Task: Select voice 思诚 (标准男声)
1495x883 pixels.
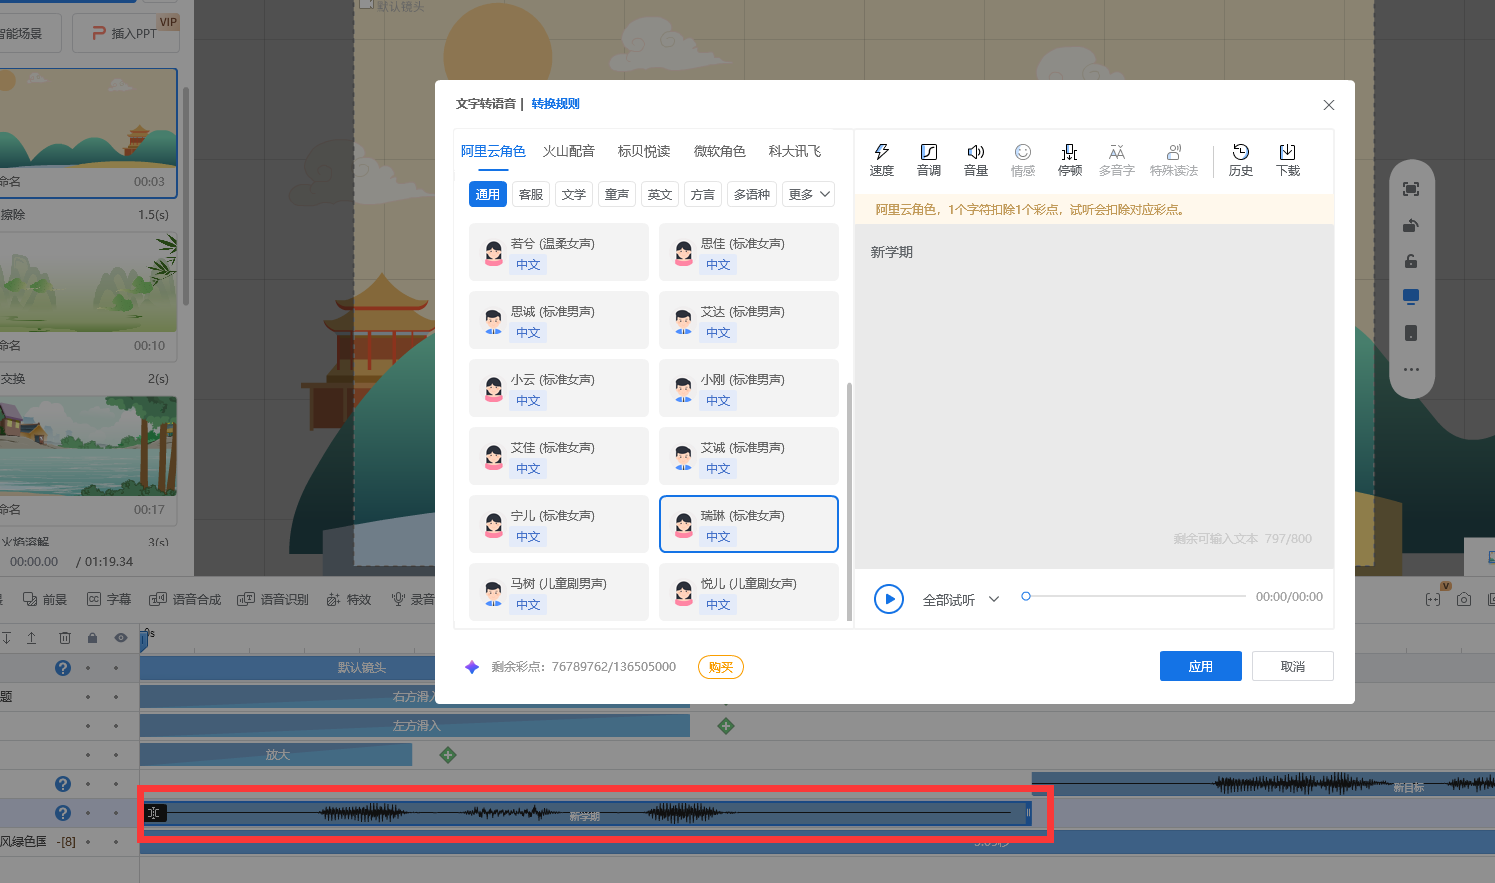Action: click(x=558, y=320)
